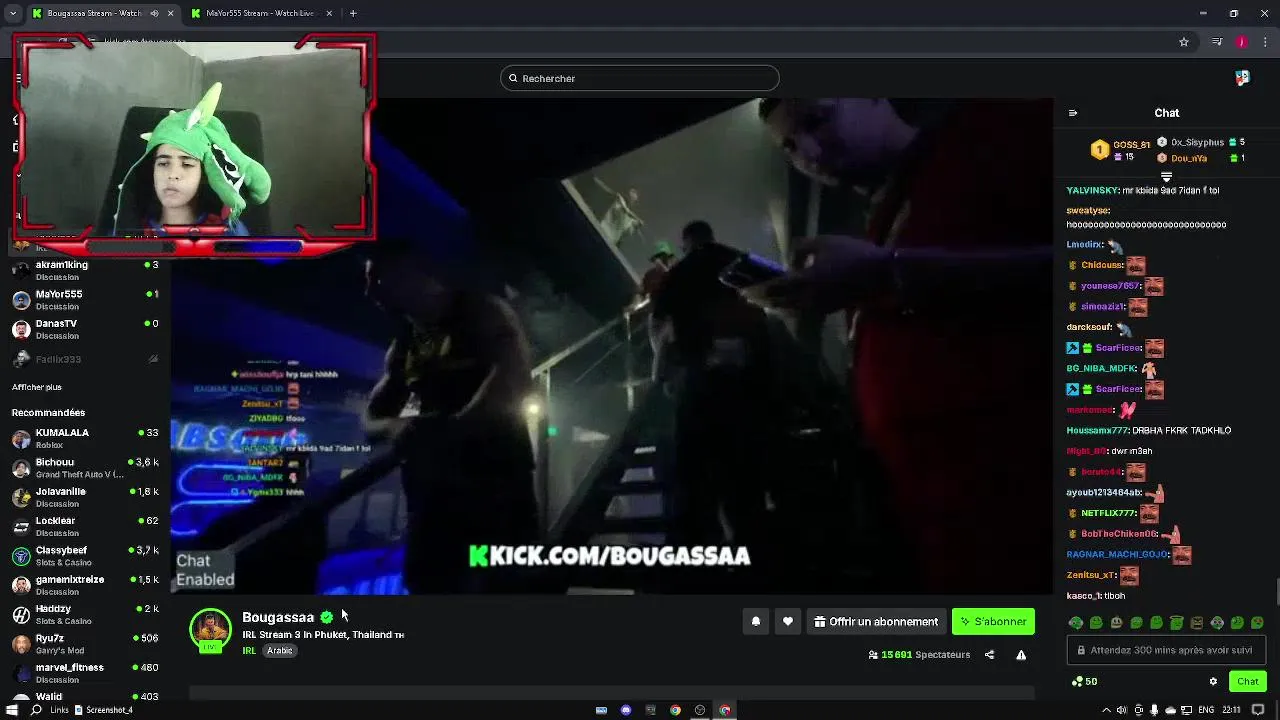The width and height of the screenshot is (1280, 720).
Task: Close the MaYor555 Stream tab
Action: pyautogui.click(x=328, y=13)
